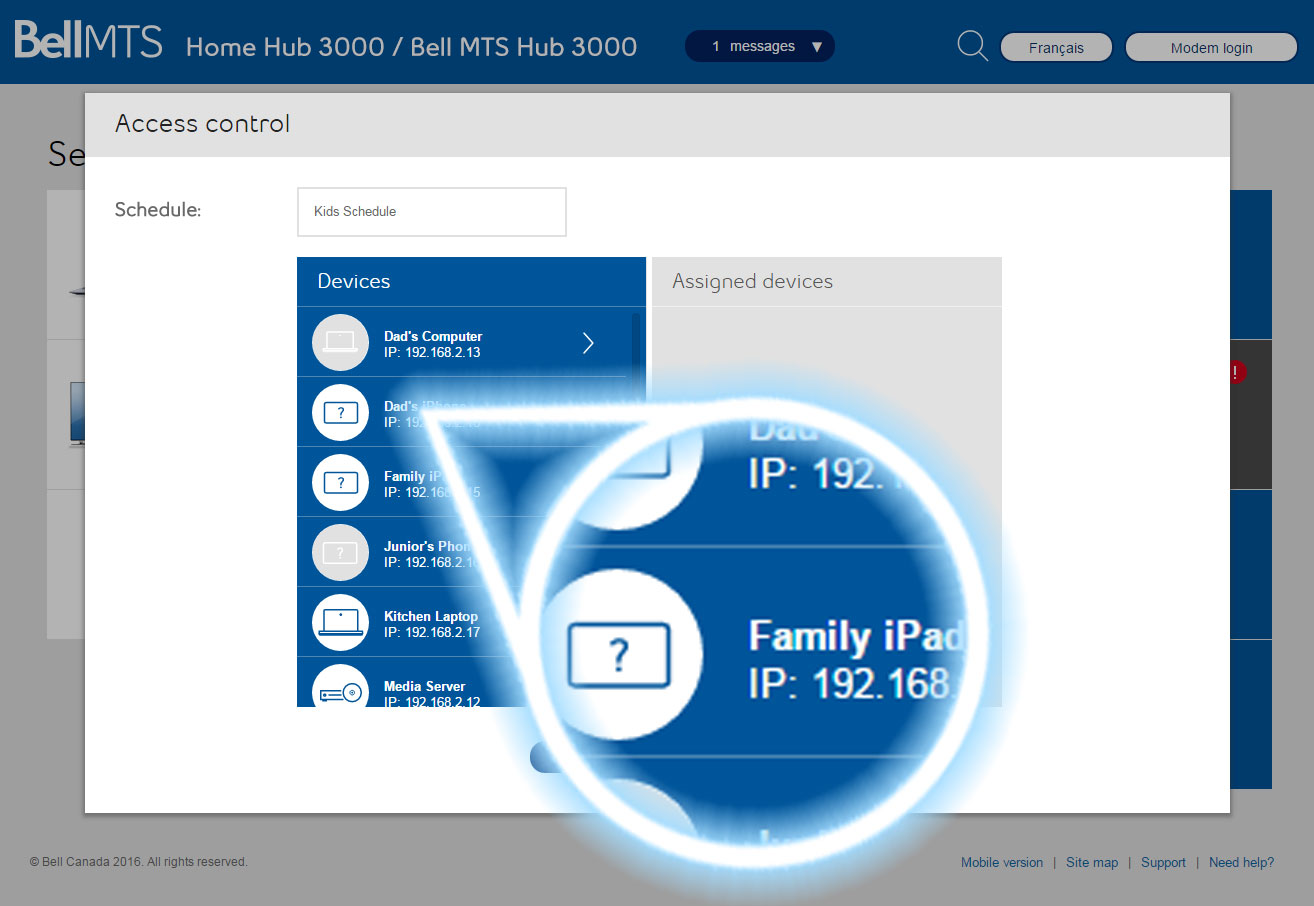Screen dimensions: 1314x906
Task: Click the red alert badge behind the dialog
Action: point(1238,372)
